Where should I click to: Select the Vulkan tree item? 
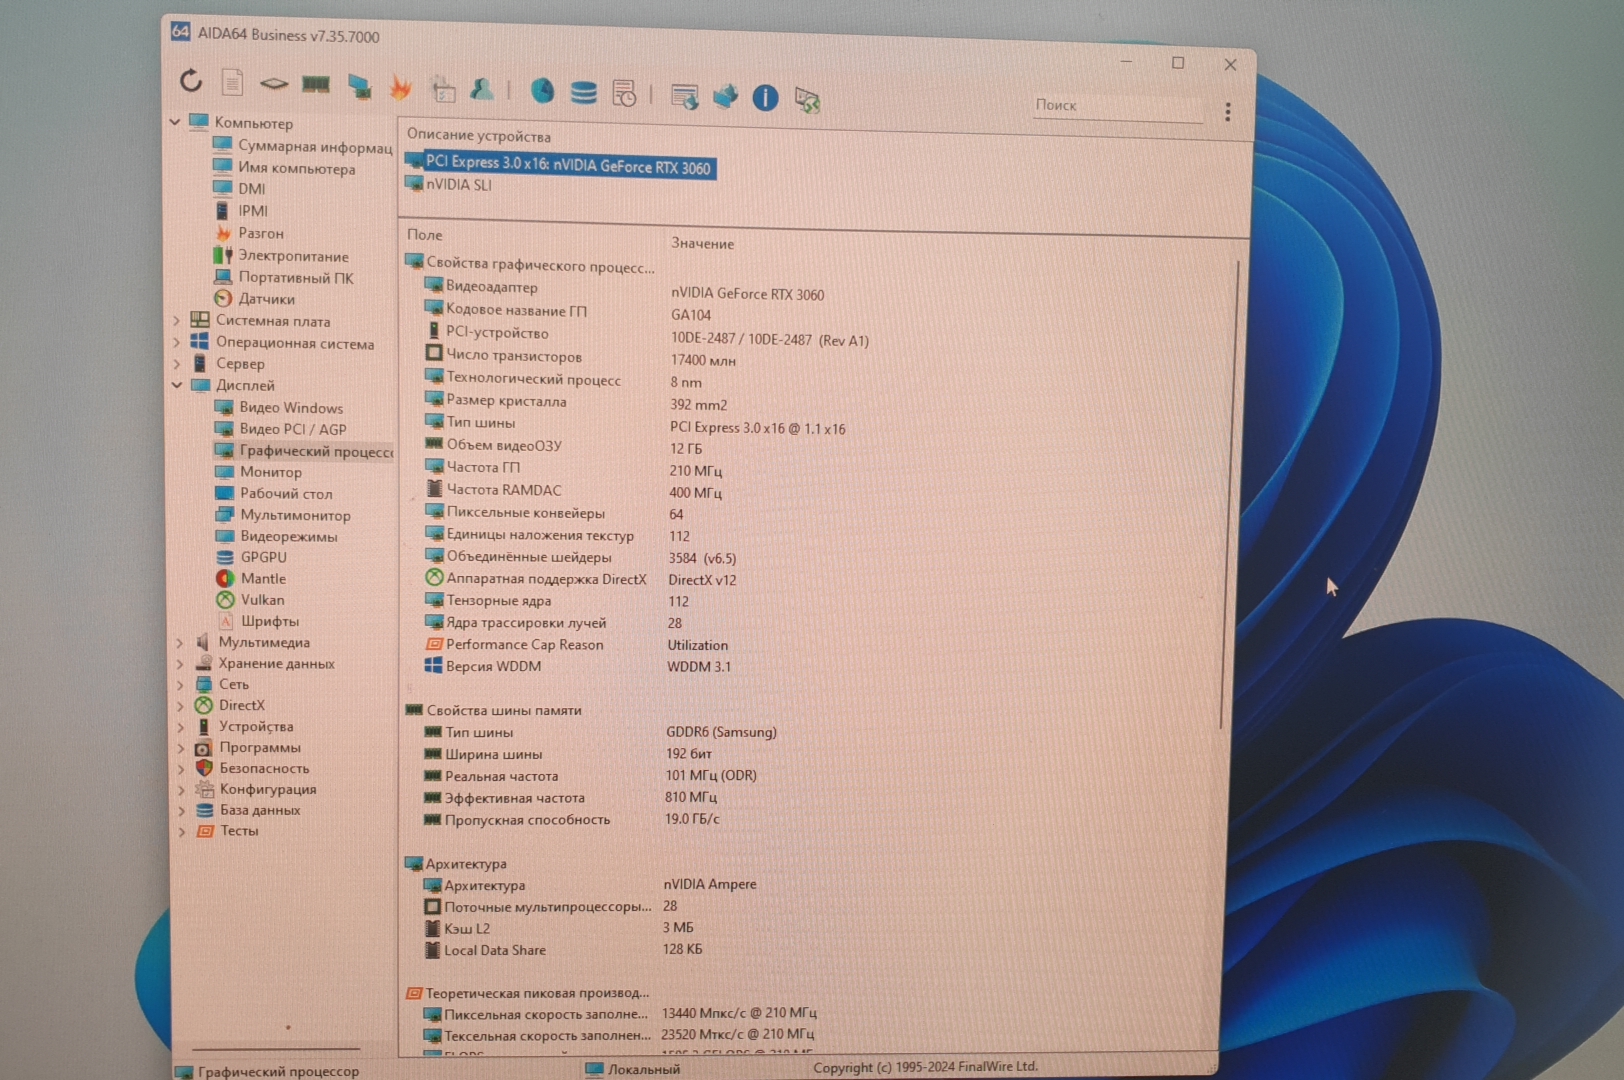[251, 599]
